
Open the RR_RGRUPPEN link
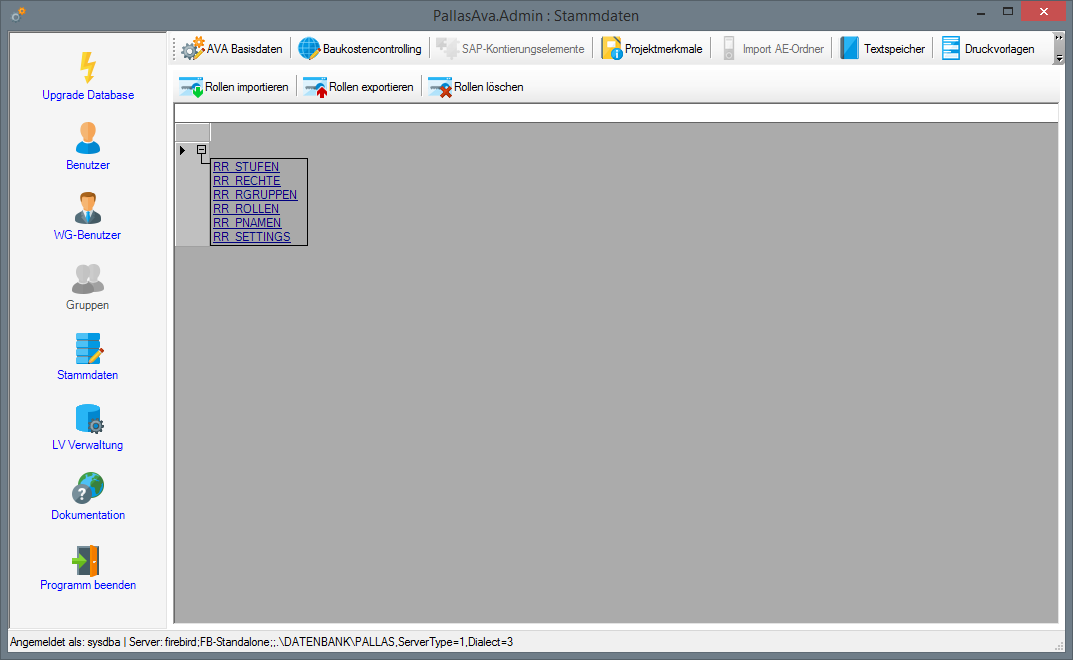click(255, 194)
